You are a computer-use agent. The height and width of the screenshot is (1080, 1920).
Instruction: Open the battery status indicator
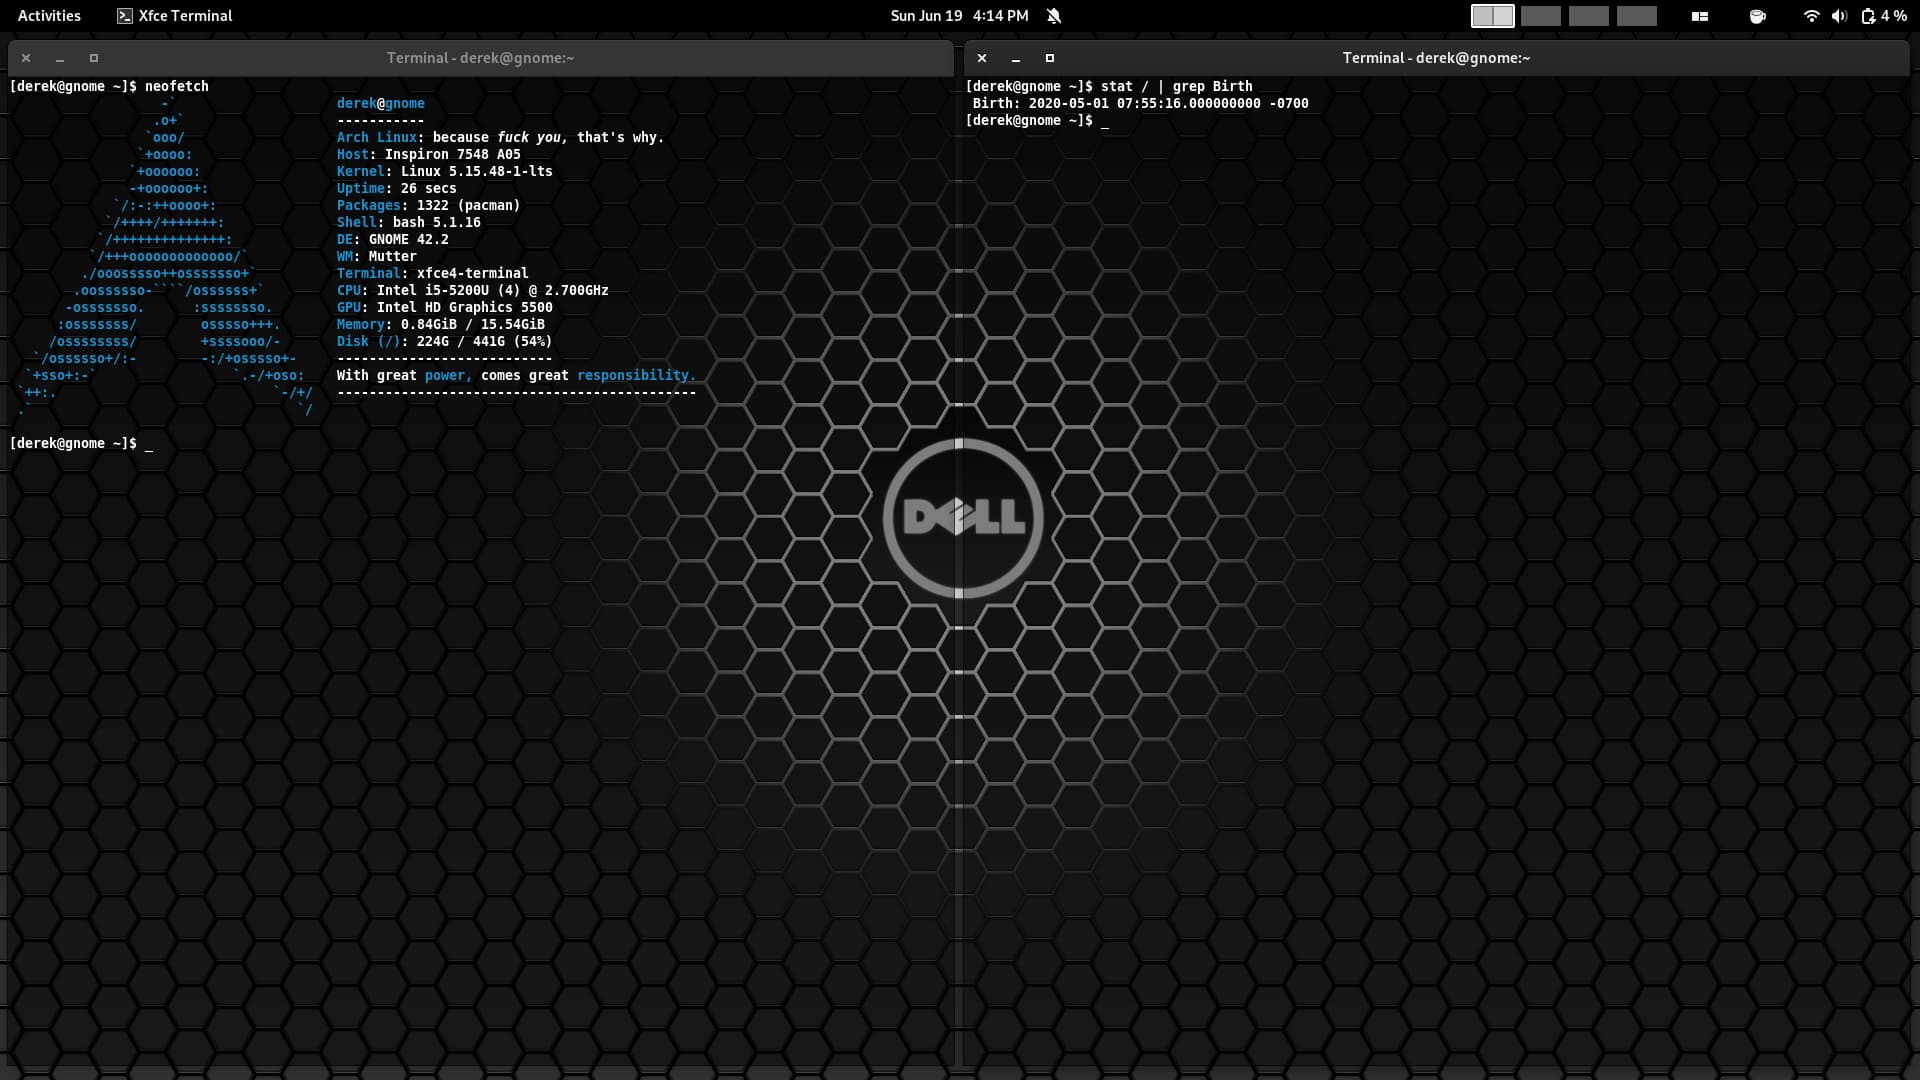tap(1882, 16)
